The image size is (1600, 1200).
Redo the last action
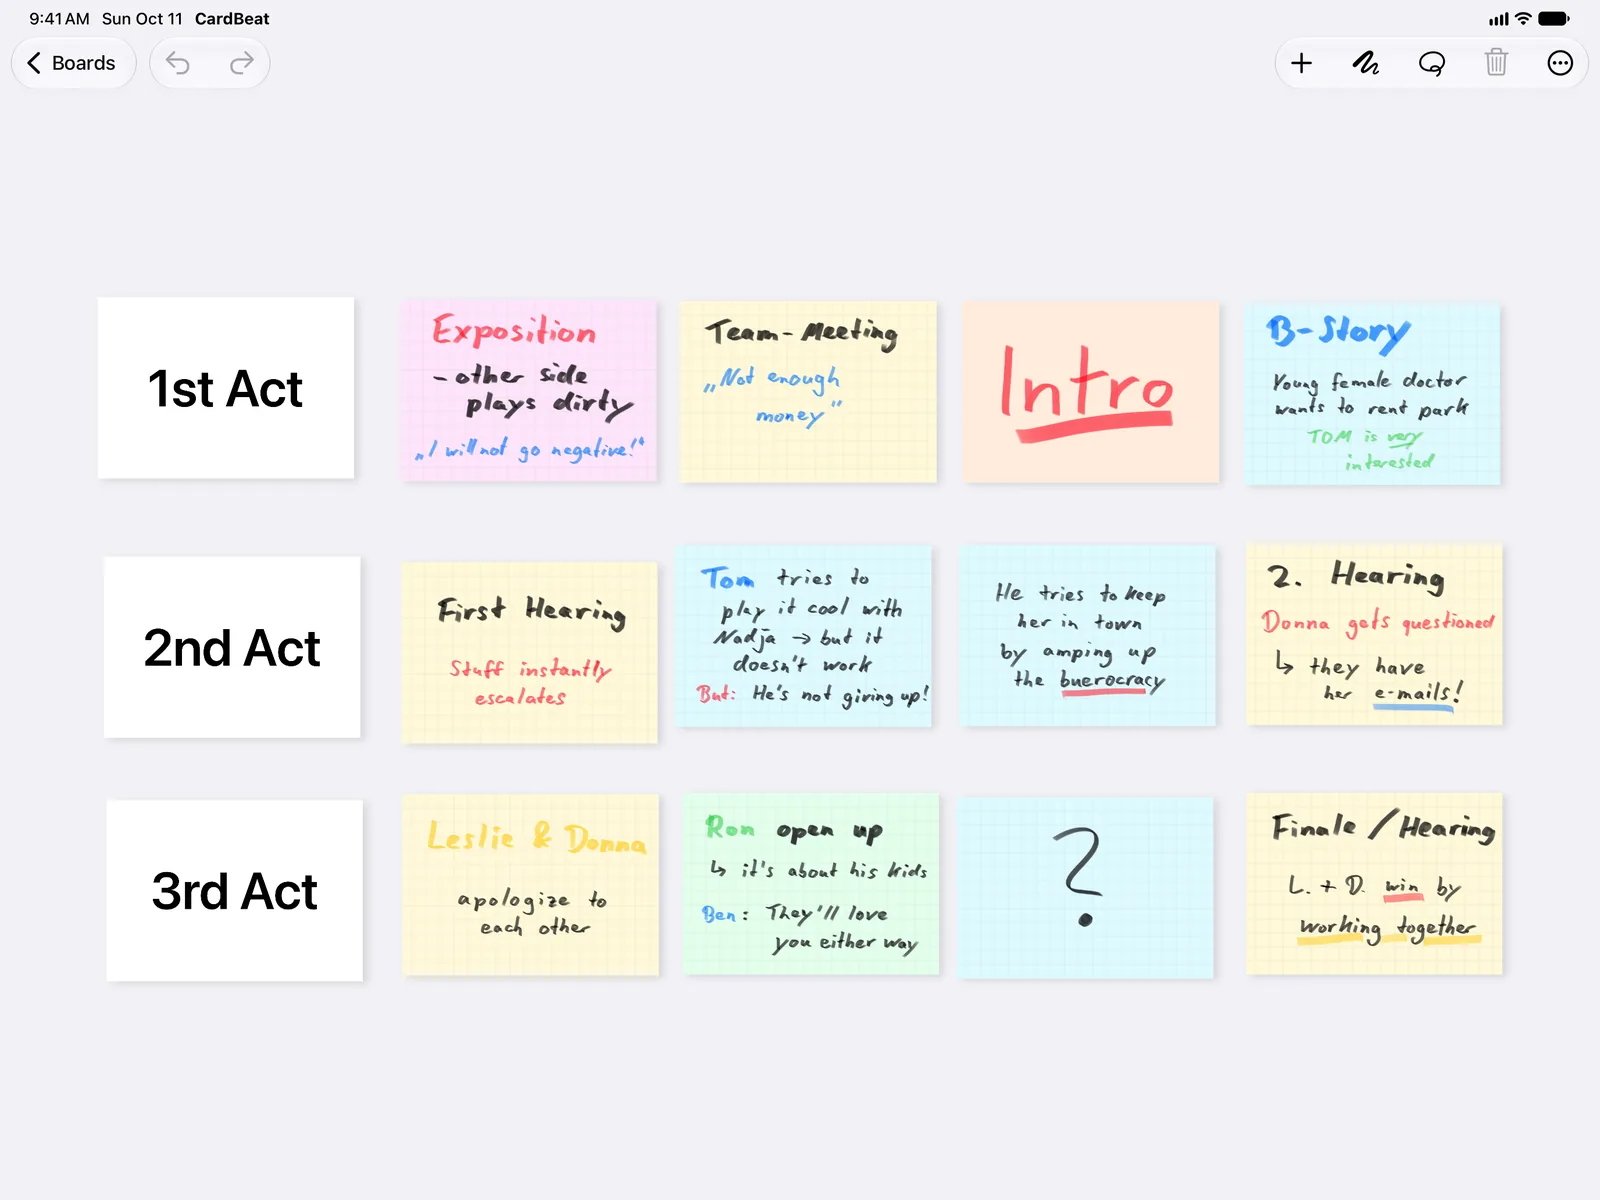click(x=241, y=63)
